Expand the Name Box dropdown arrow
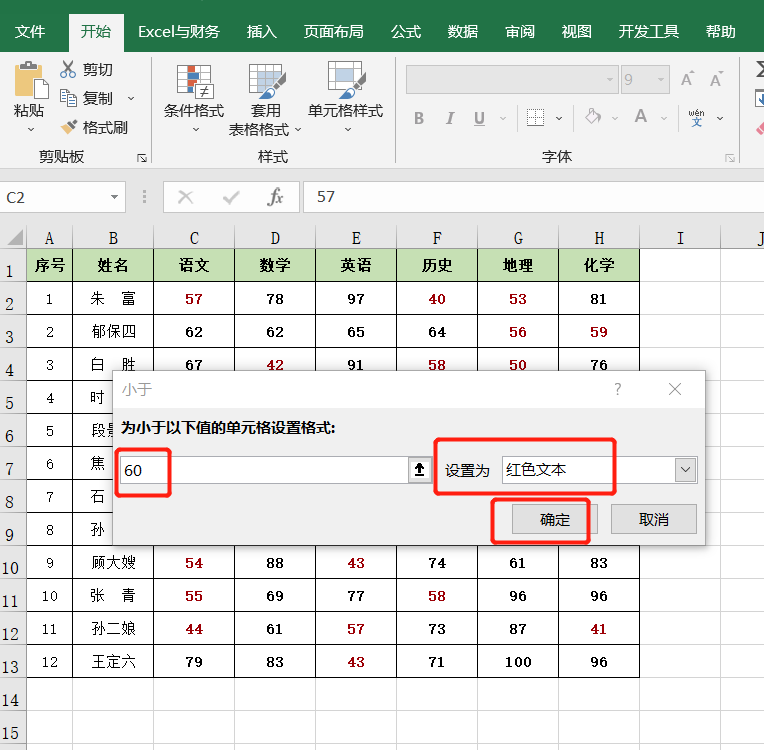764x750 pixels. [114, 197]
